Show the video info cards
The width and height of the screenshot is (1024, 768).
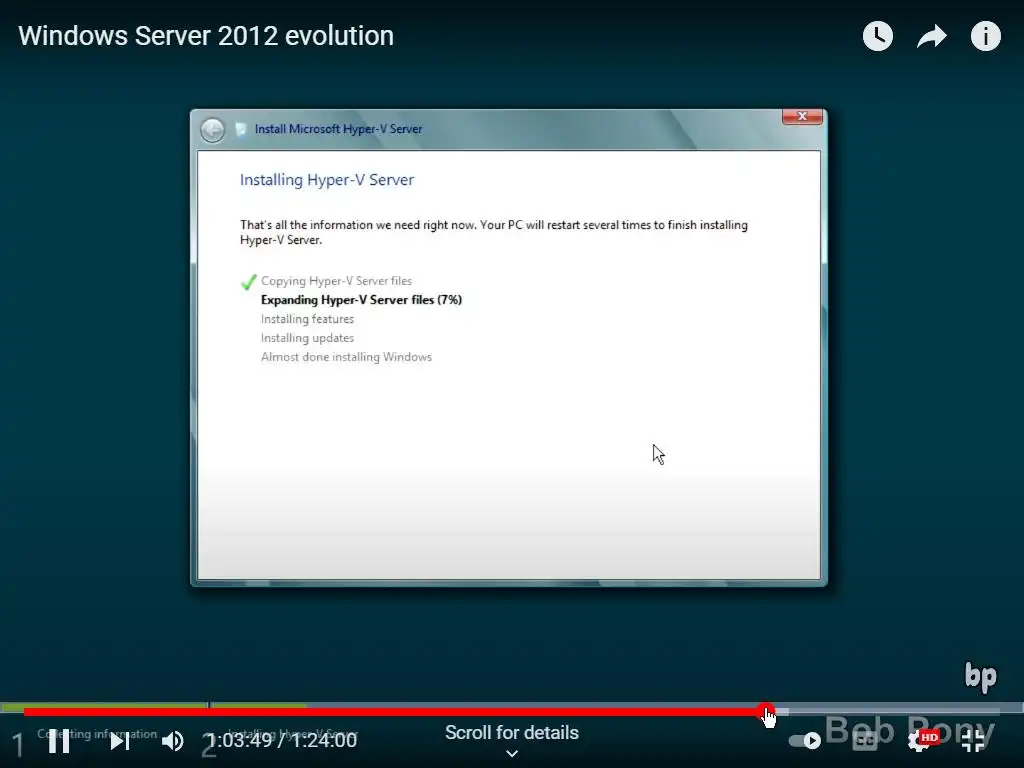(x=985, y=36)
